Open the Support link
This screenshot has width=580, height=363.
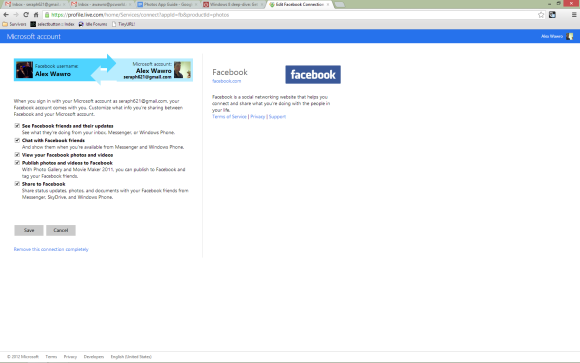[x=277, y=117]
